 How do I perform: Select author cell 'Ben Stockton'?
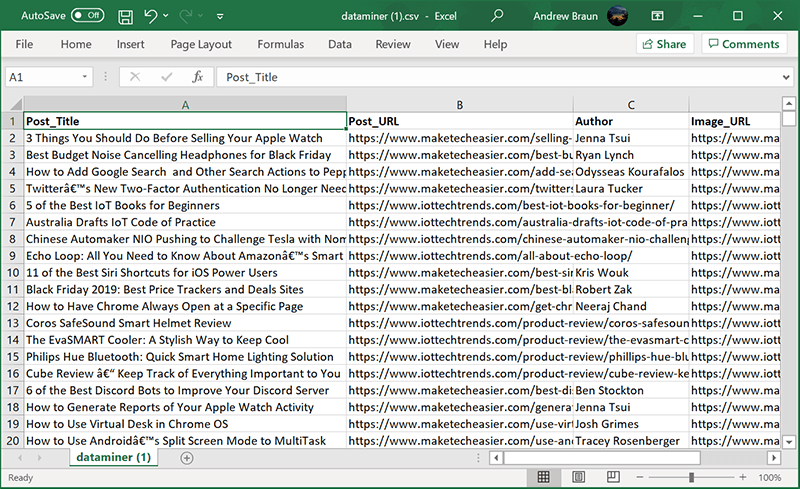[x=631, y=390]
